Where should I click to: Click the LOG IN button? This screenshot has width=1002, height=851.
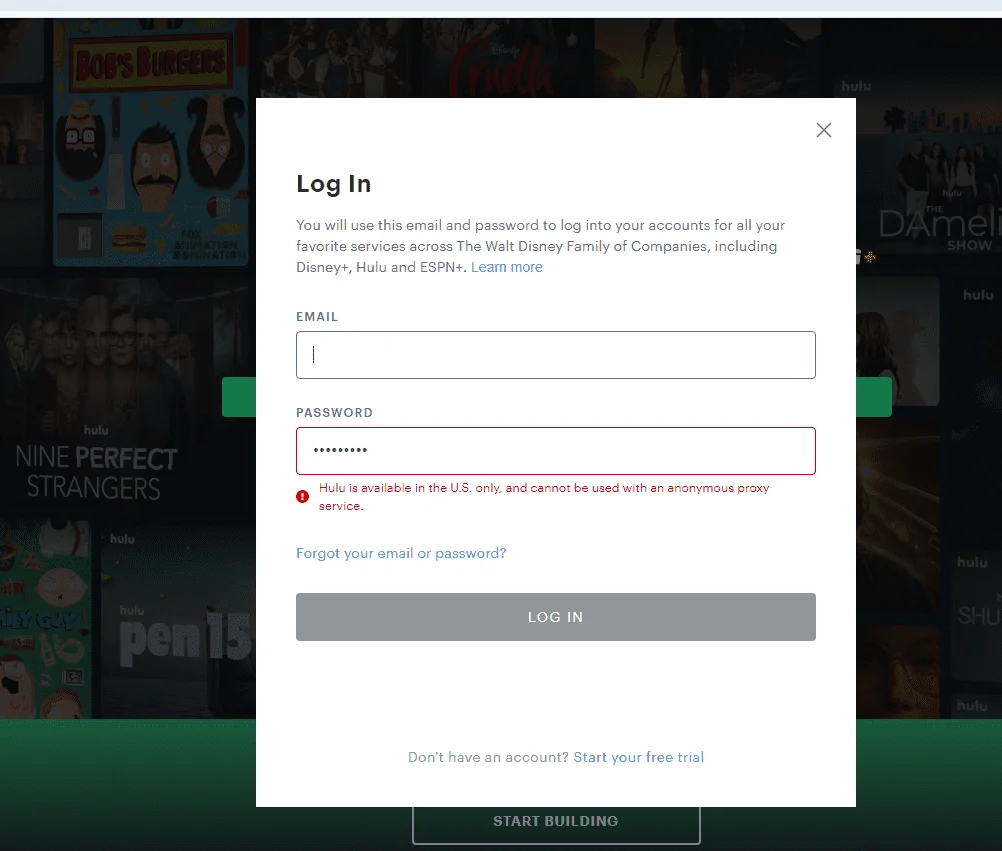tap(555, 617)
